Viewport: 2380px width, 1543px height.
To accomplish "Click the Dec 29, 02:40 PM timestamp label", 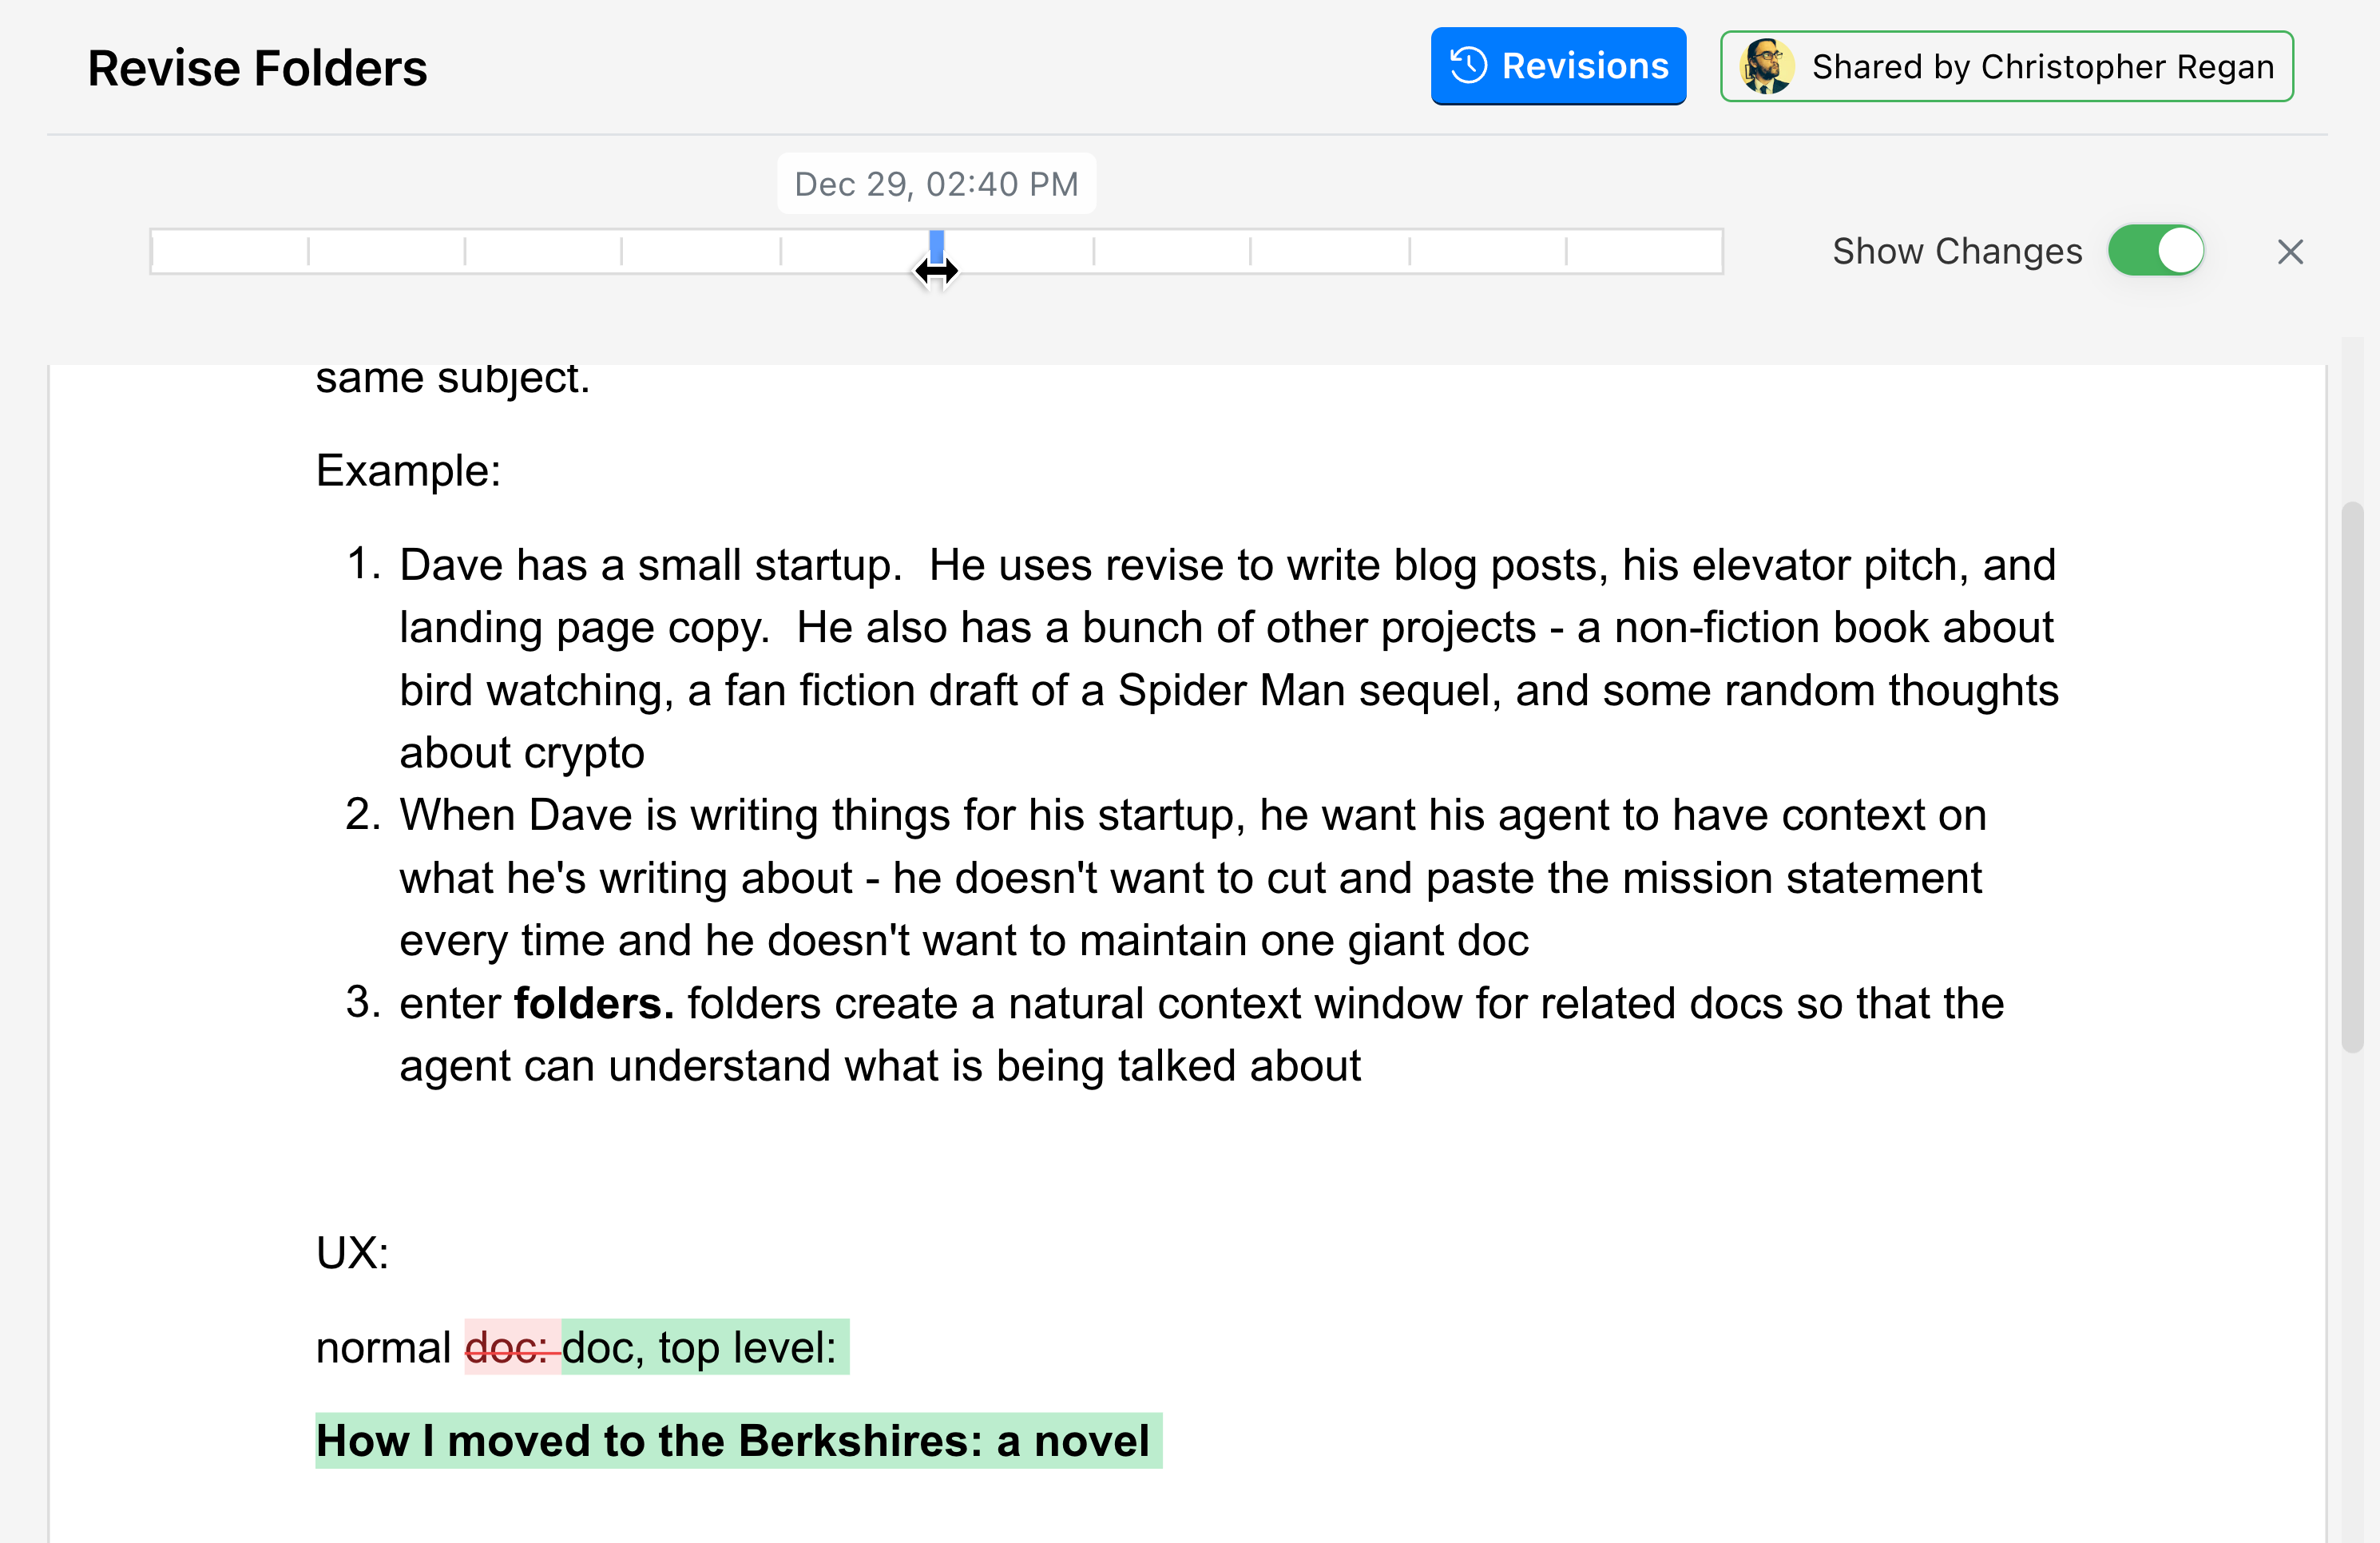I will (x=936, y=184).
